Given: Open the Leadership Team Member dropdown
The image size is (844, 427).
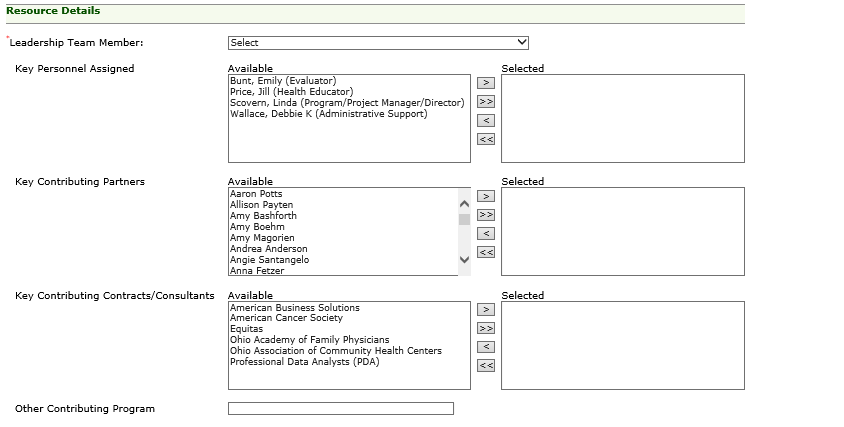Looking at the screenshot, I should tap(378, 43).
